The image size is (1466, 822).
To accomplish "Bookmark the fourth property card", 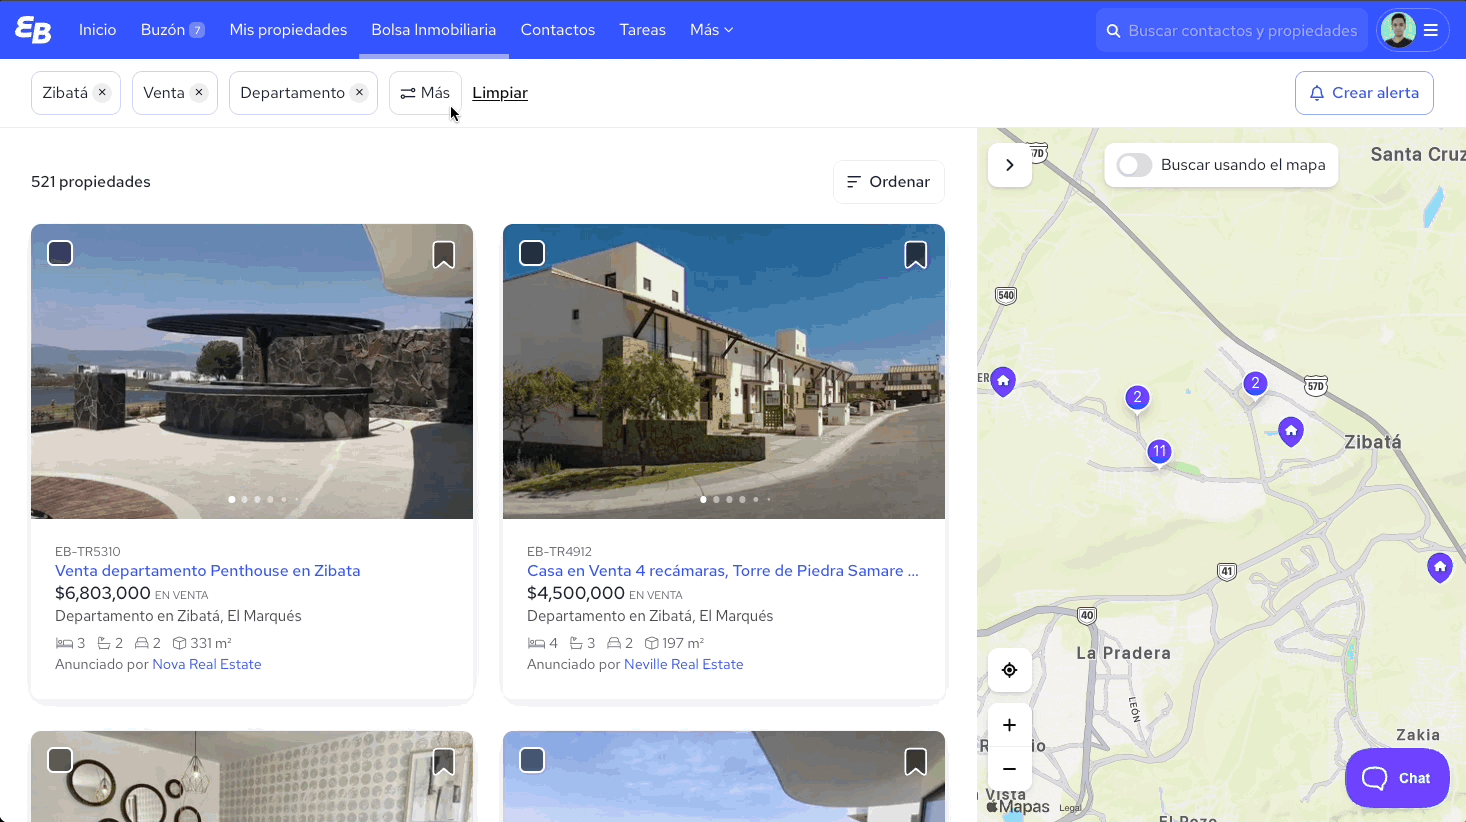I will (x=916, y=762).
